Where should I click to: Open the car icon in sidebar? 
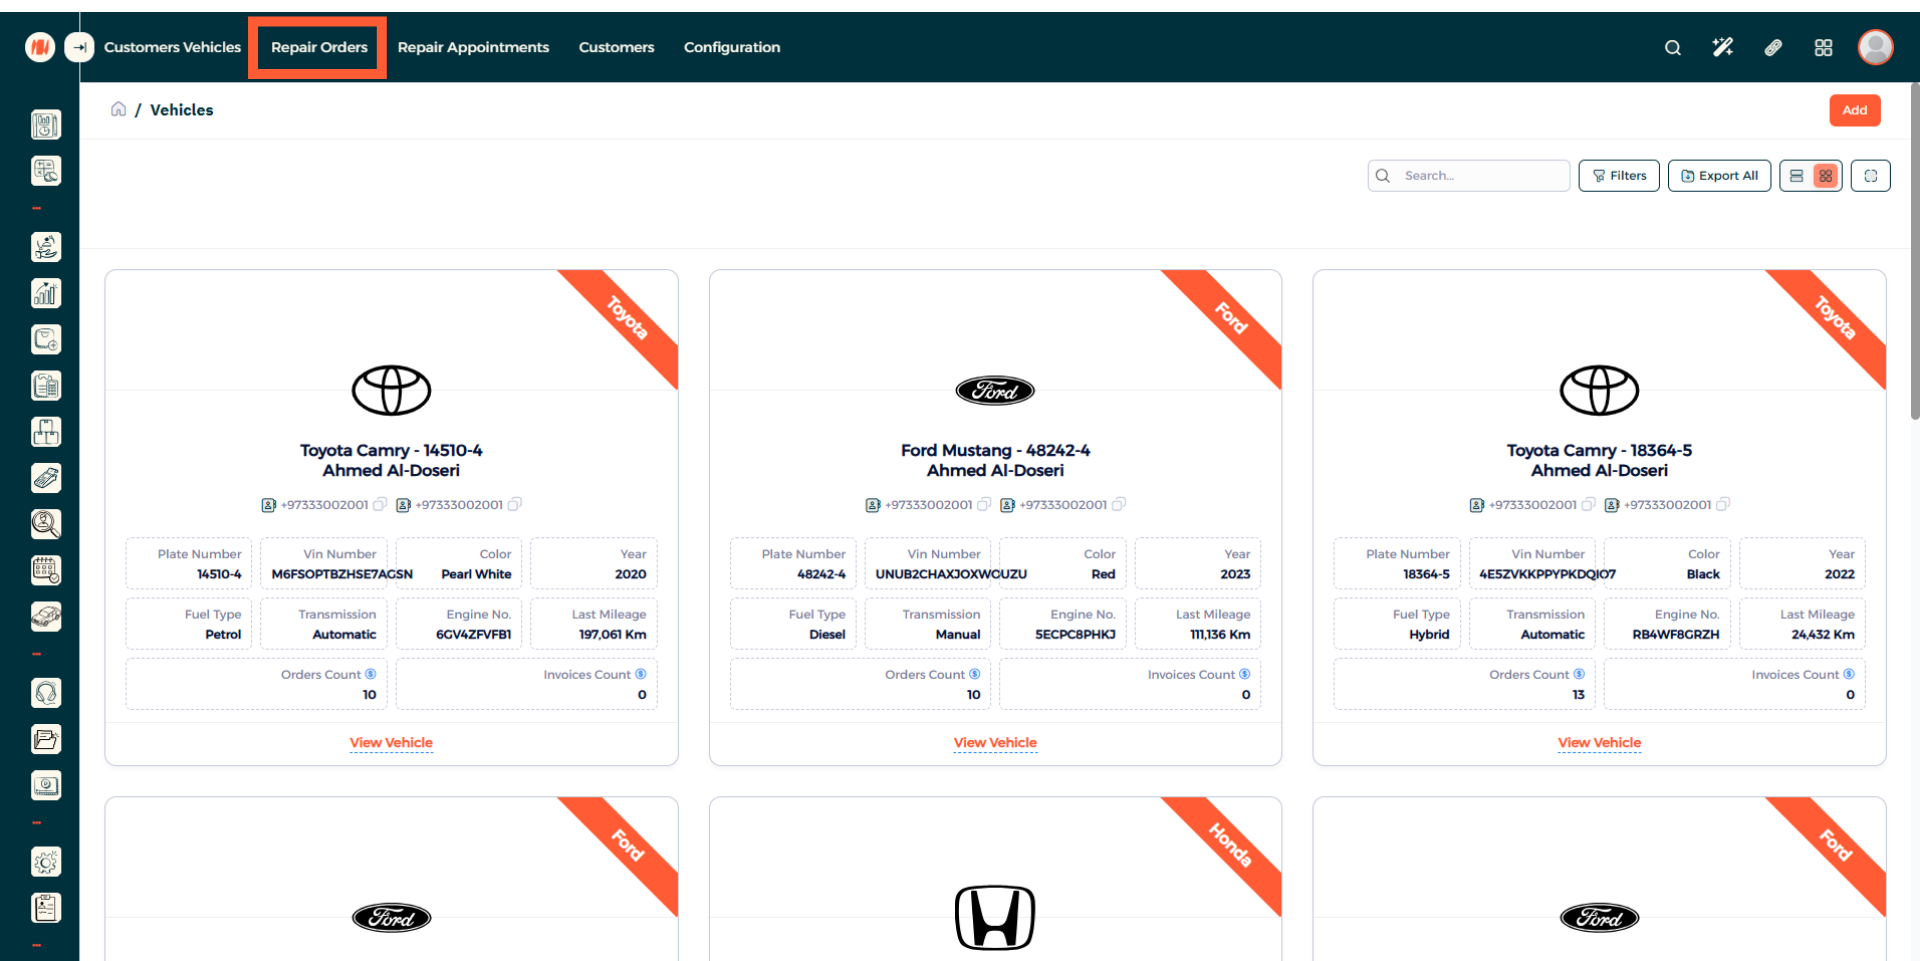tap(46, 616)
